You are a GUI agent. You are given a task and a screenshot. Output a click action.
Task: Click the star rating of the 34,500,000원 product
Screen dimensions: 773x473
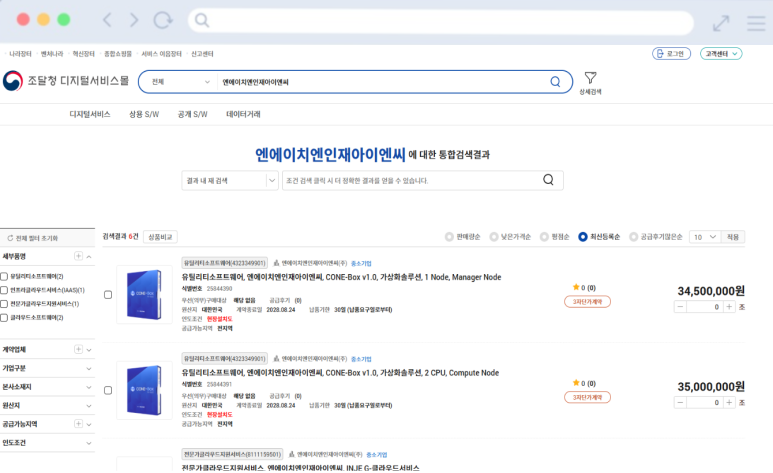pos(584,287)
